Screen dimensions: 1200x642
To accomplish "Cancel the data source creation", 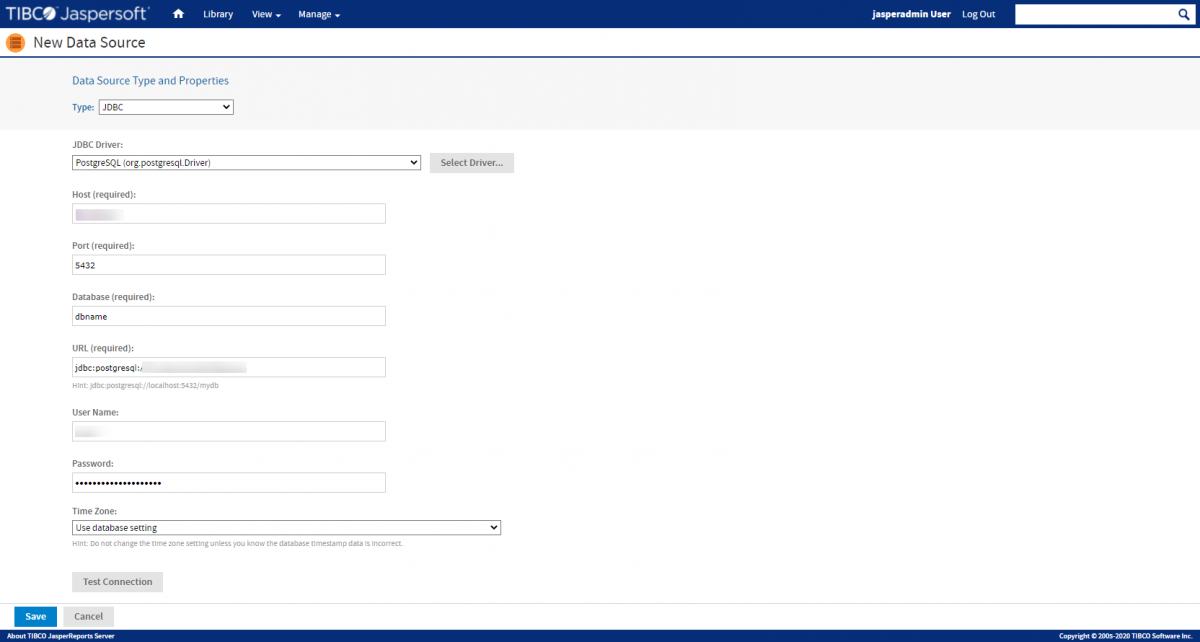I will pos(89,616).
